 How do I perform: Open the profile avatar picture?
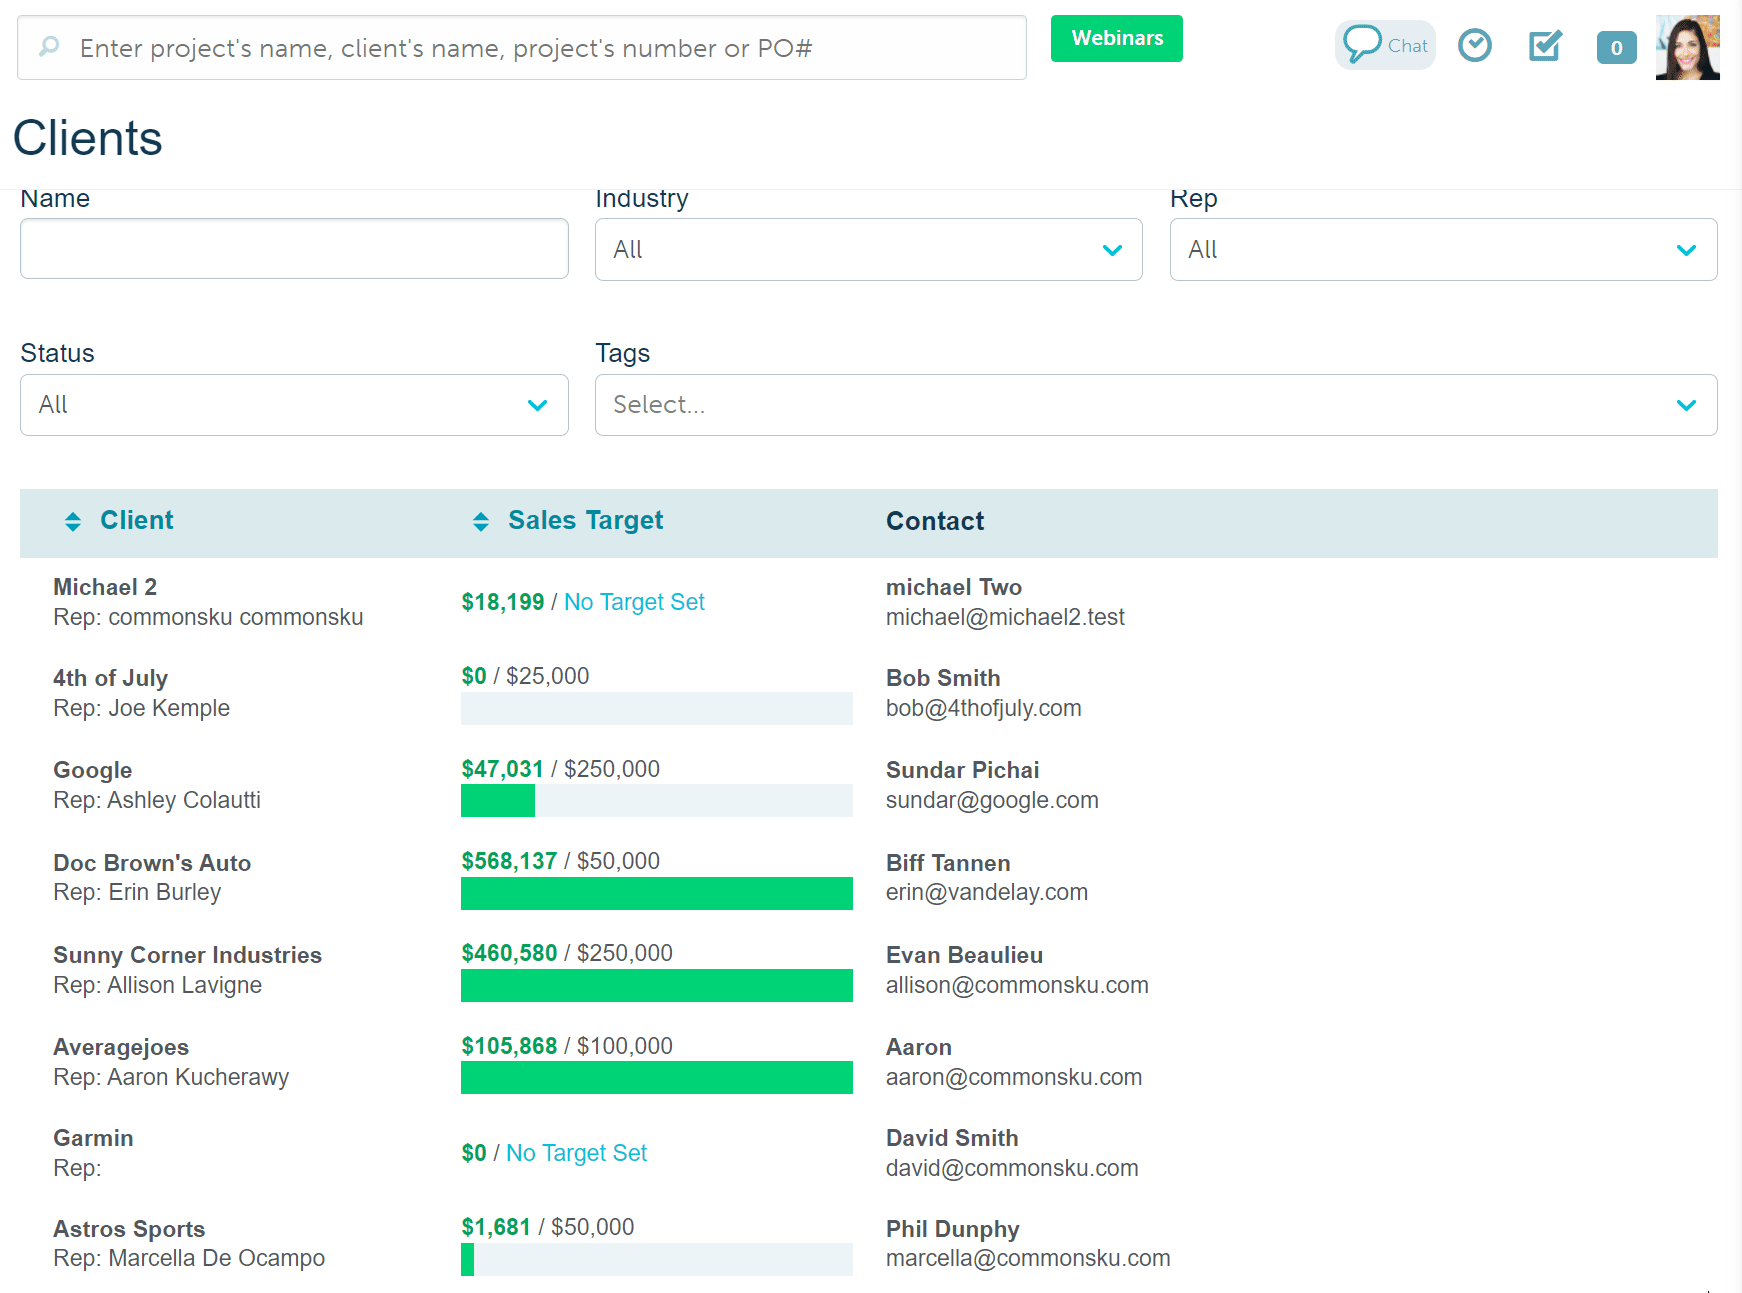coord(1687,46)
